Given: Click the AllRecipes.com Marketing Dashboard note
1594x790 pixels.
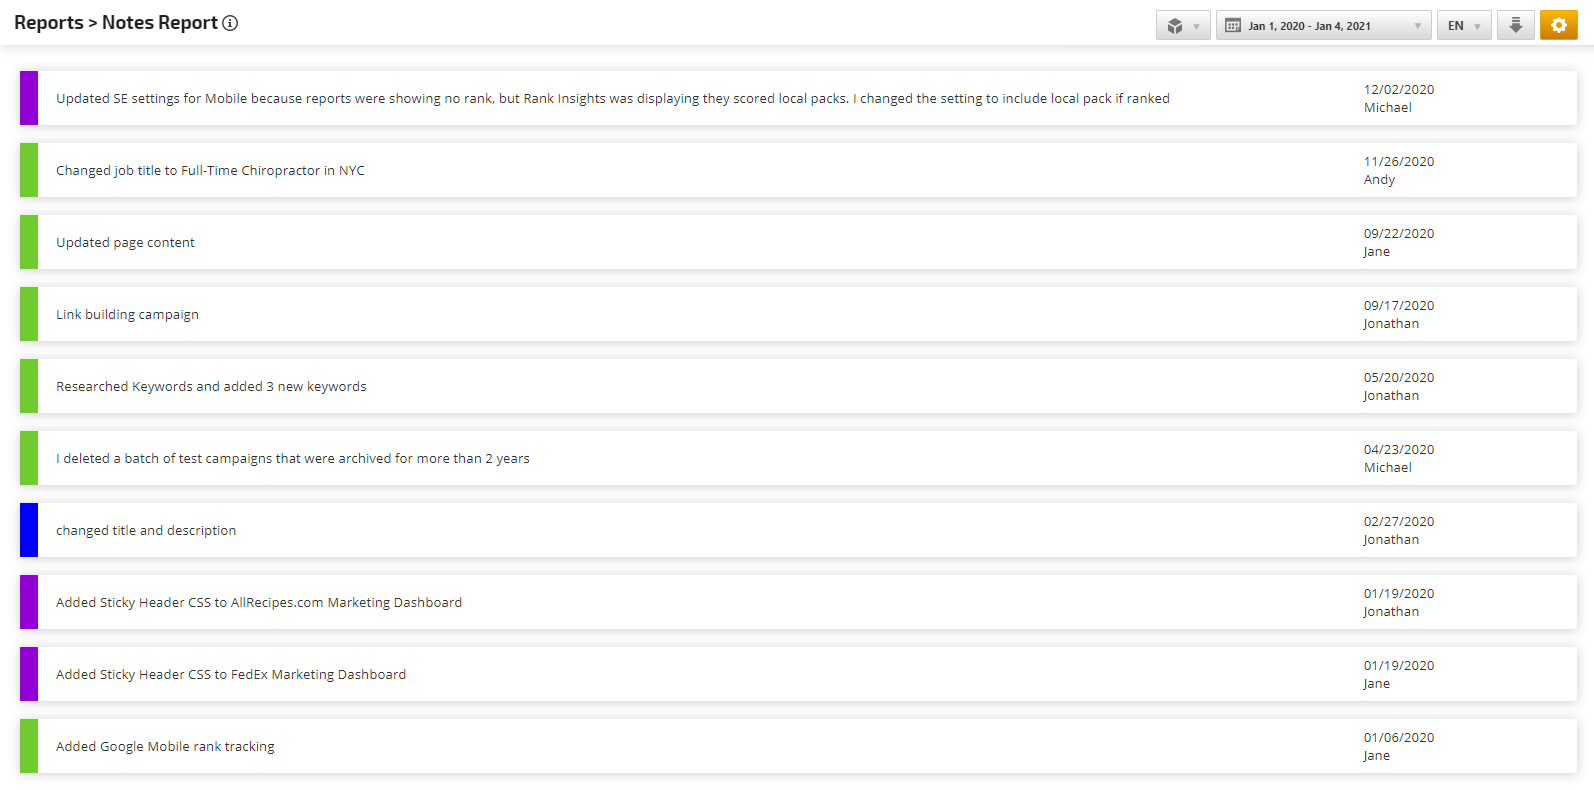Looking at the screenshot, I should pos(259,602).
